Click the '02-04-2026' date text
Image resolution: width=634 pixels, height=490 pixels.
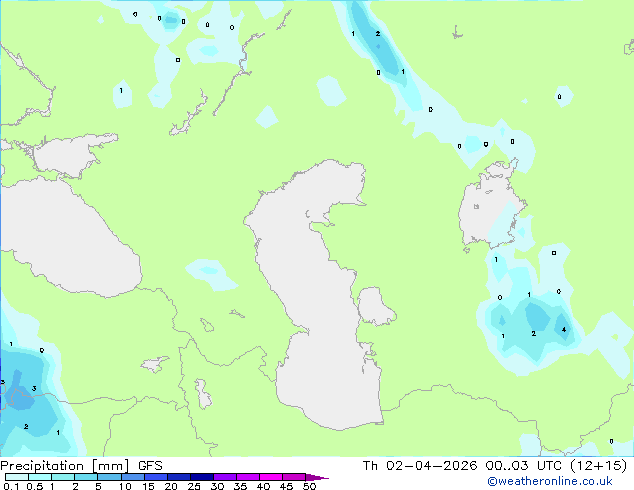[431, 465]
